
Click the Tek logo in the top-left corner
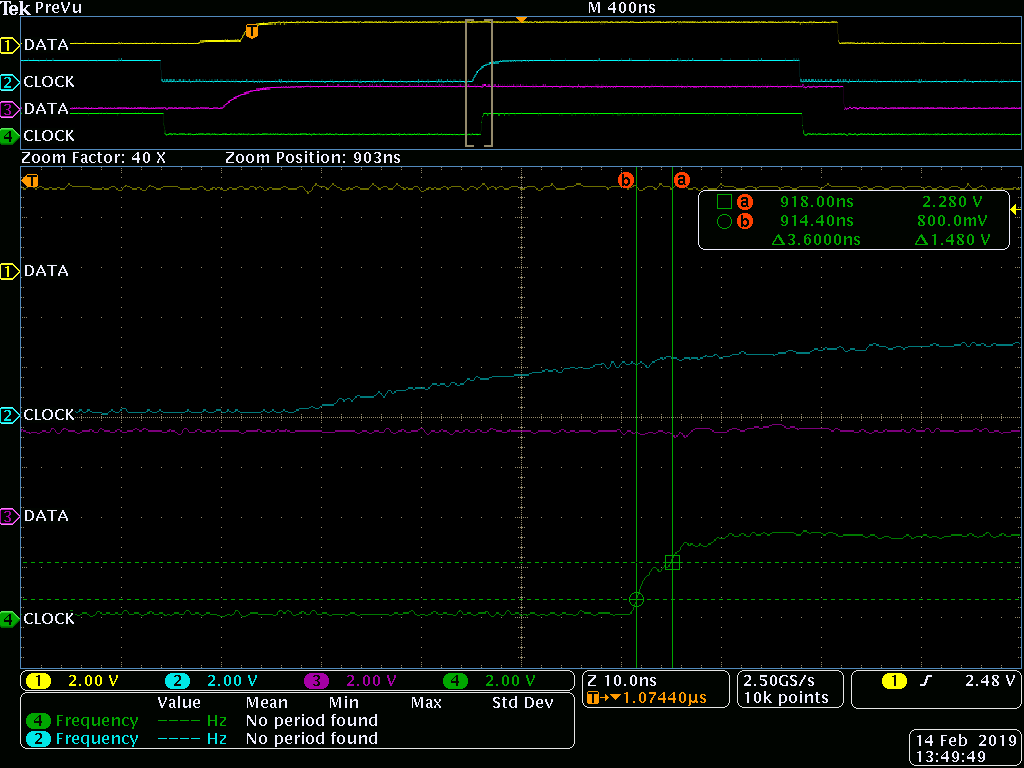(17, 8)
